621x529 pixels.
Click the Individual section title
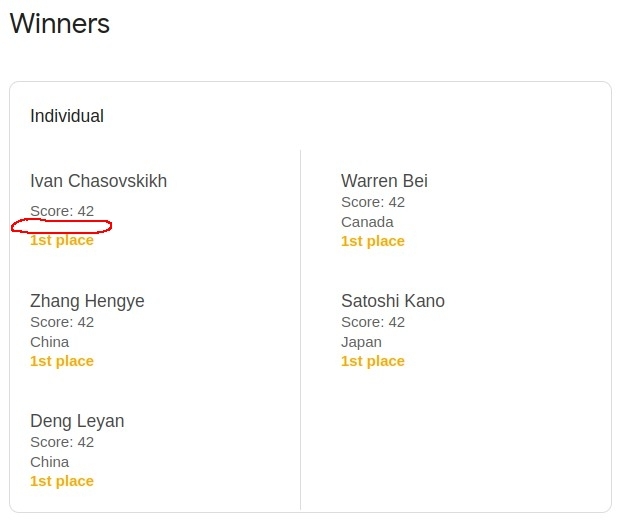67,116
